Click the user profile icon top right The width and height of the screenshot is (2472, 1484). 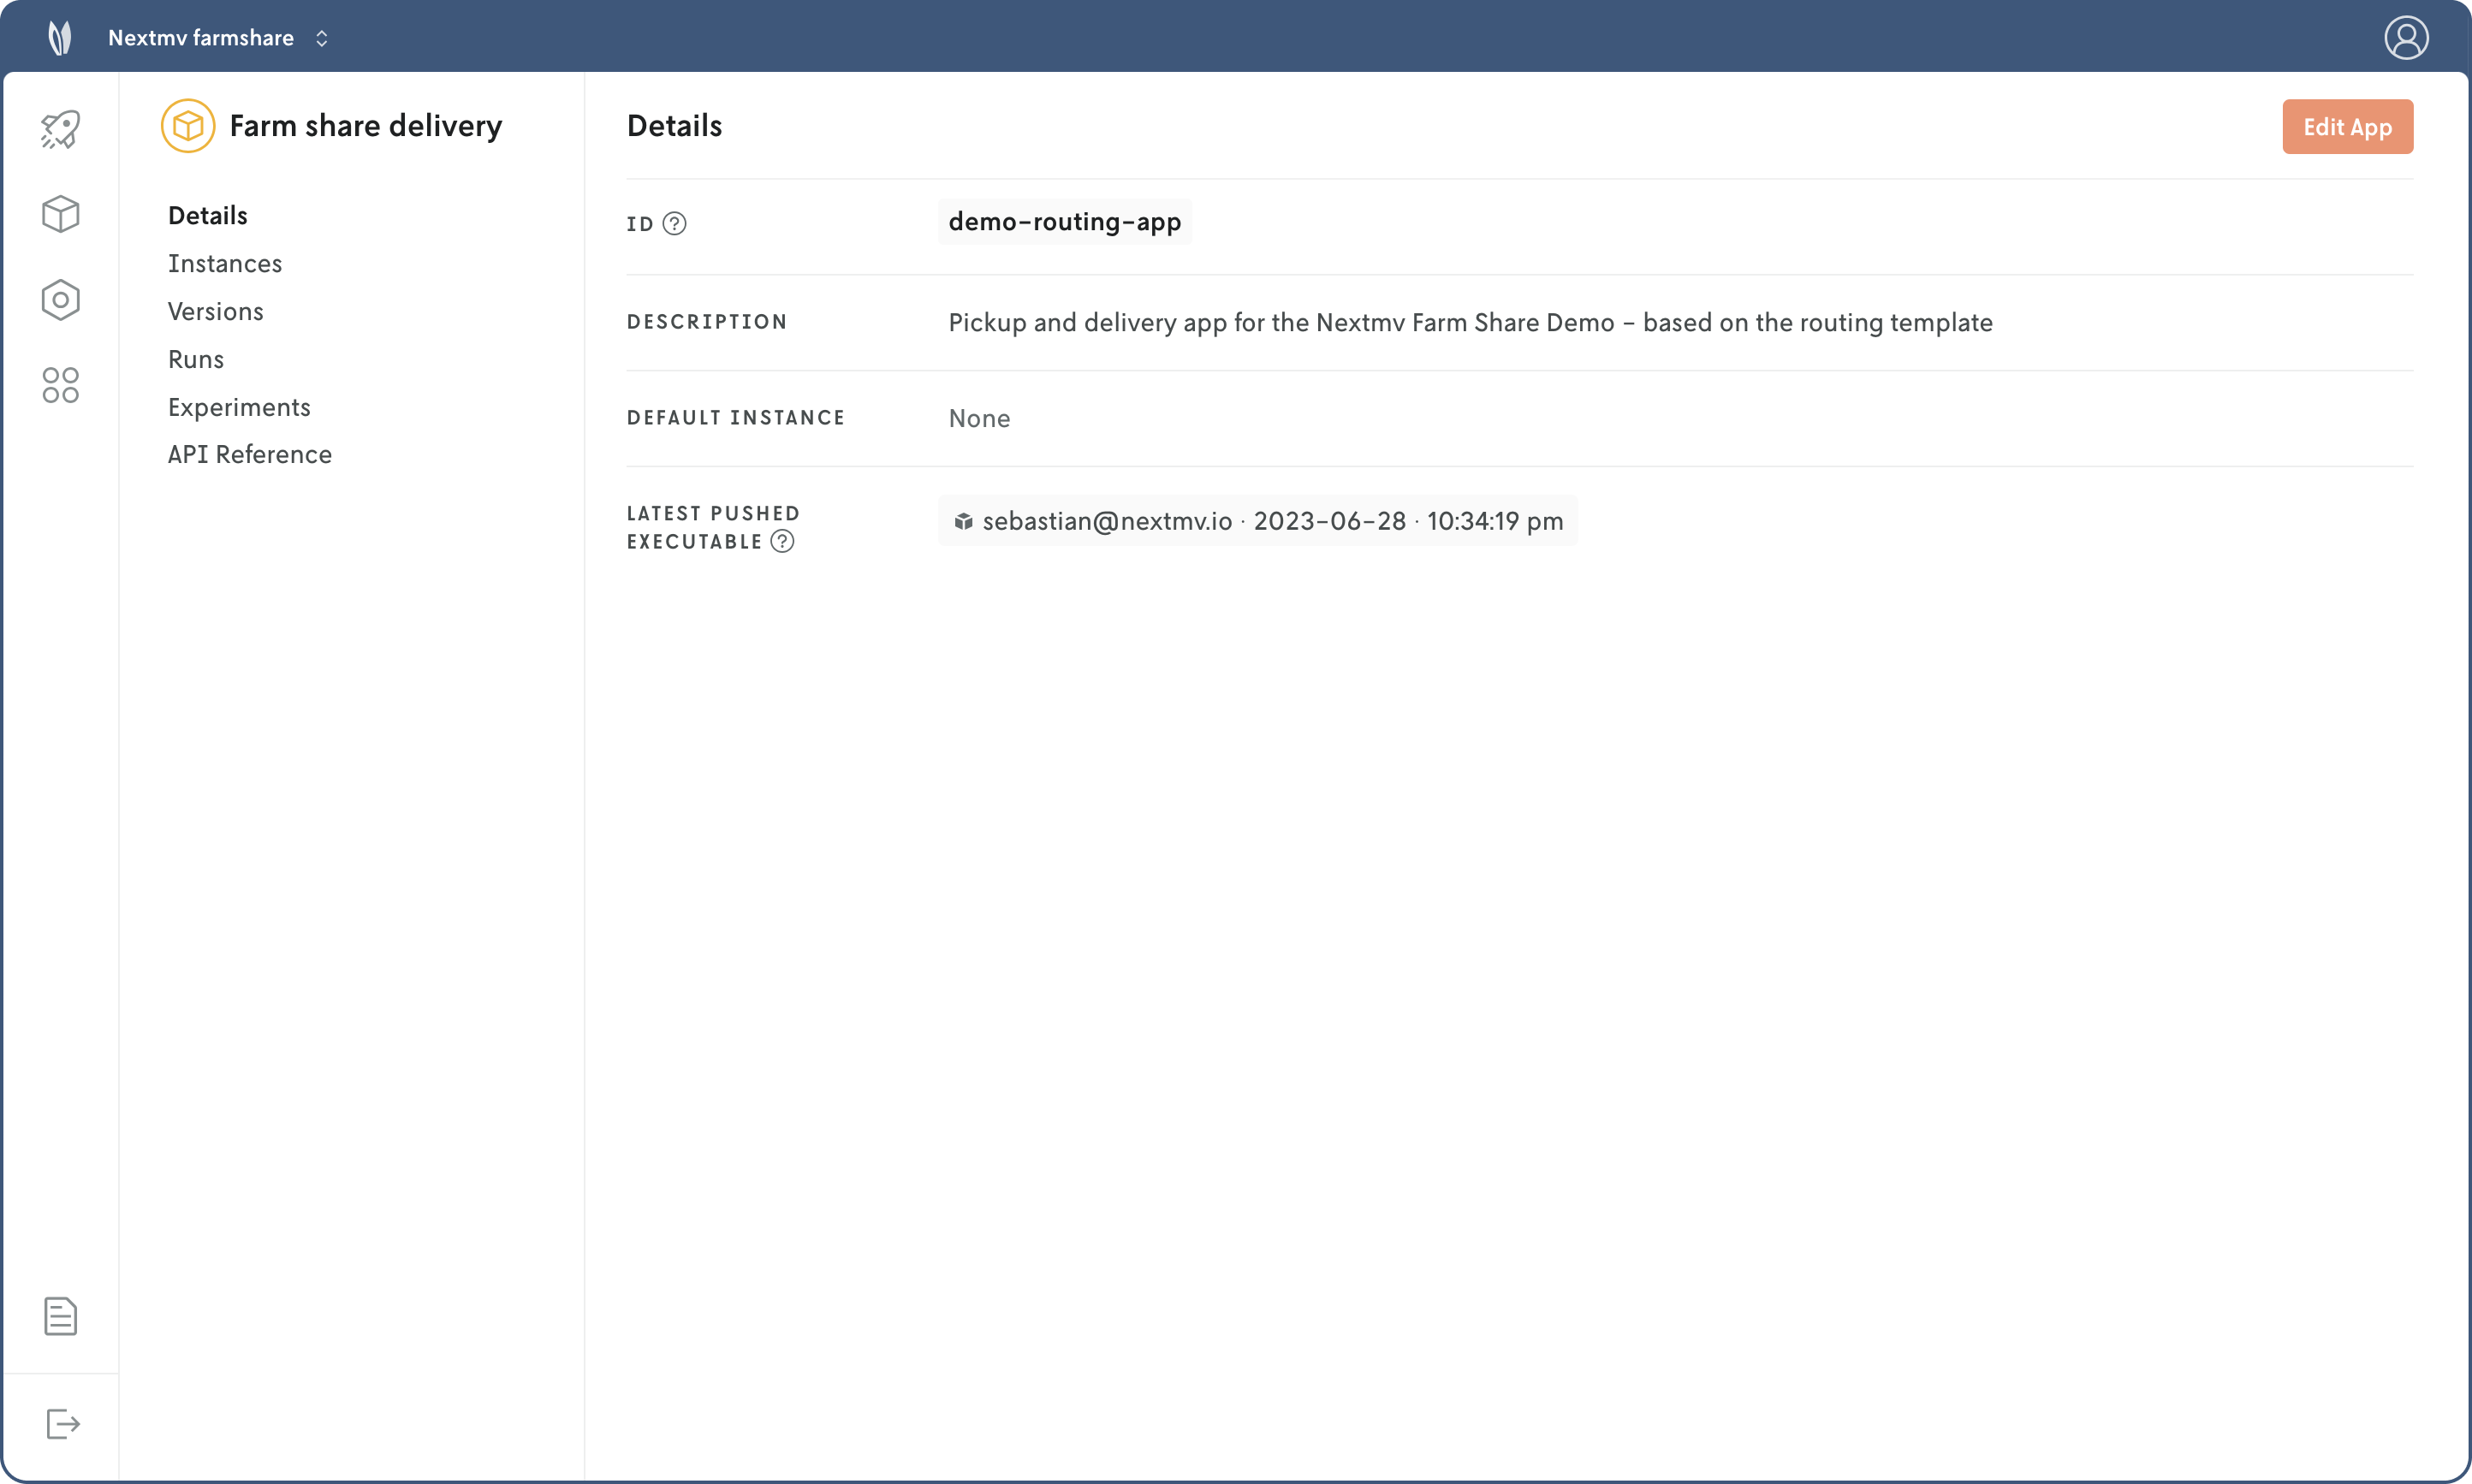(2407, 37)
